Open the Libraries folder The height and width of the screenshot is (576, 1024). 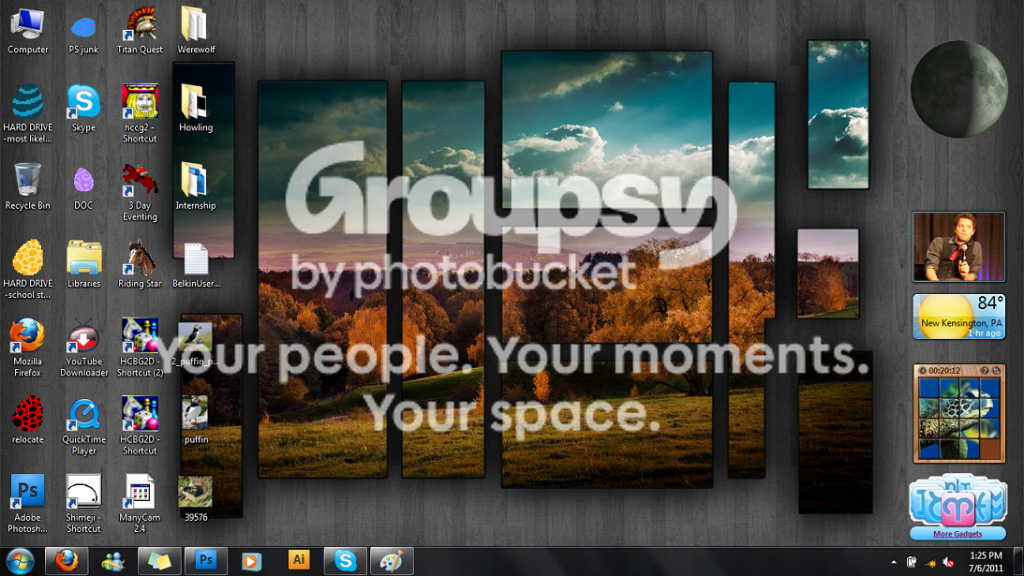[x=84, y=264]
